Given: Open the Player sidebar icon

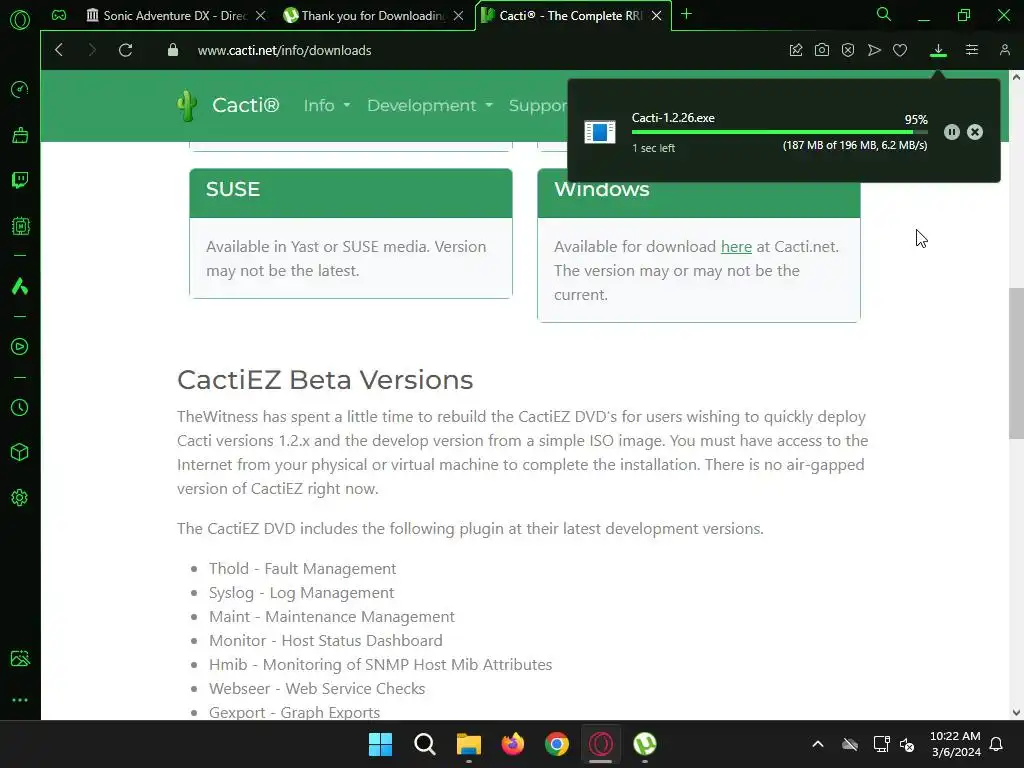Looking at the screenshot, I should 20,346.
